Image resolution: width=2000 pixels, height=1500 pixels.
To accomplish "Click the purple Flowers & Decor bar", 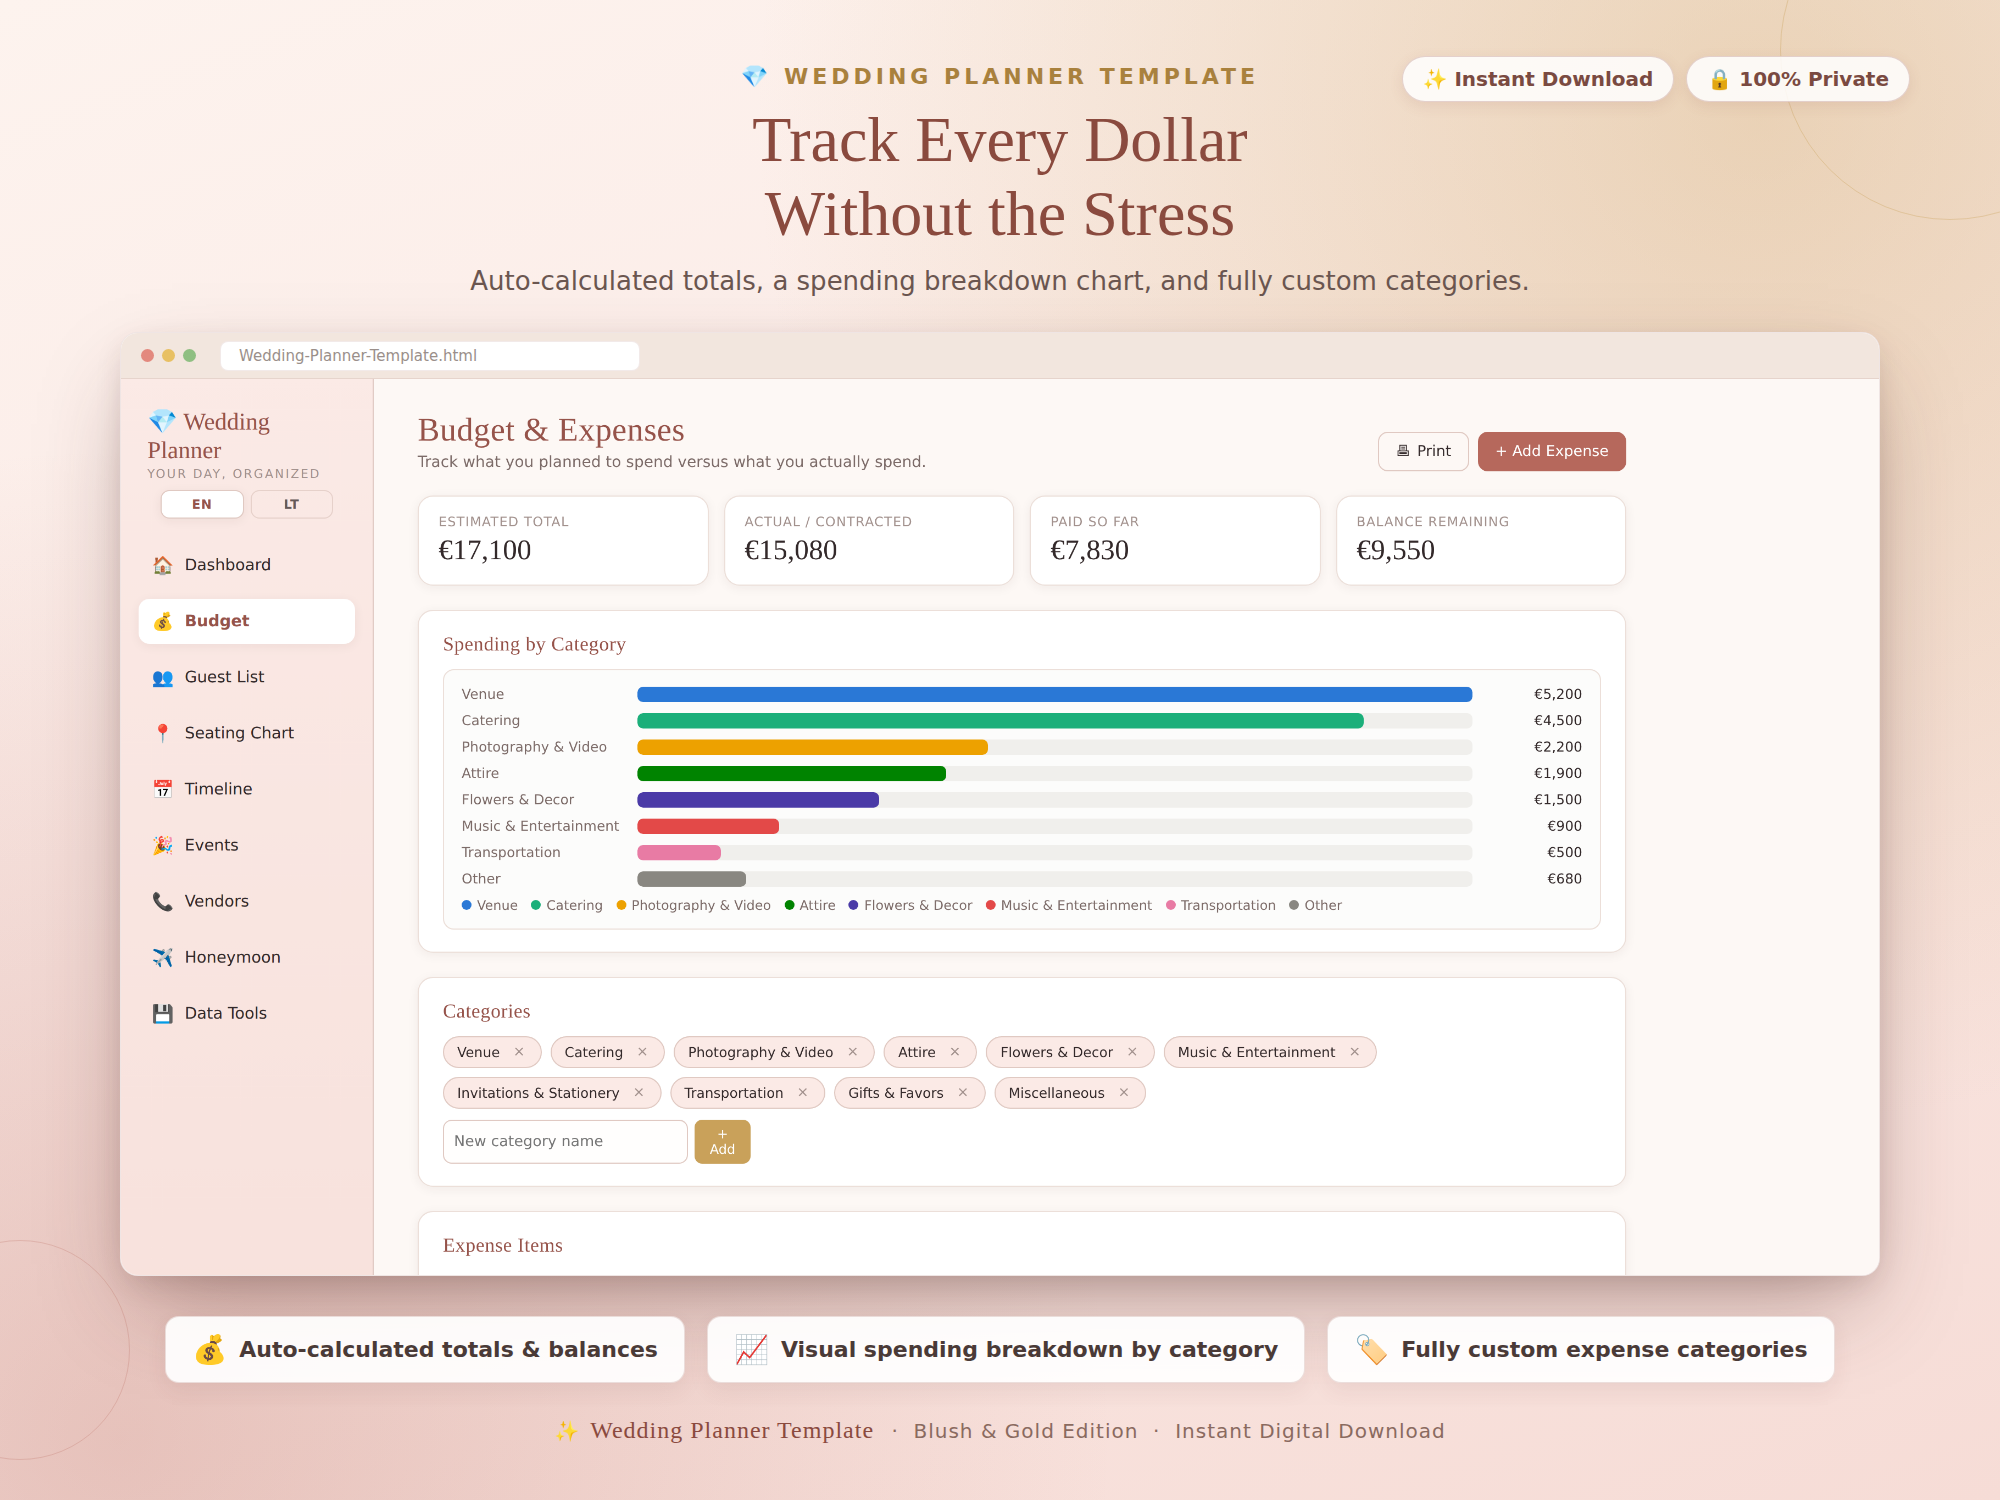I will pyautogui.click(x=758, y=800).
